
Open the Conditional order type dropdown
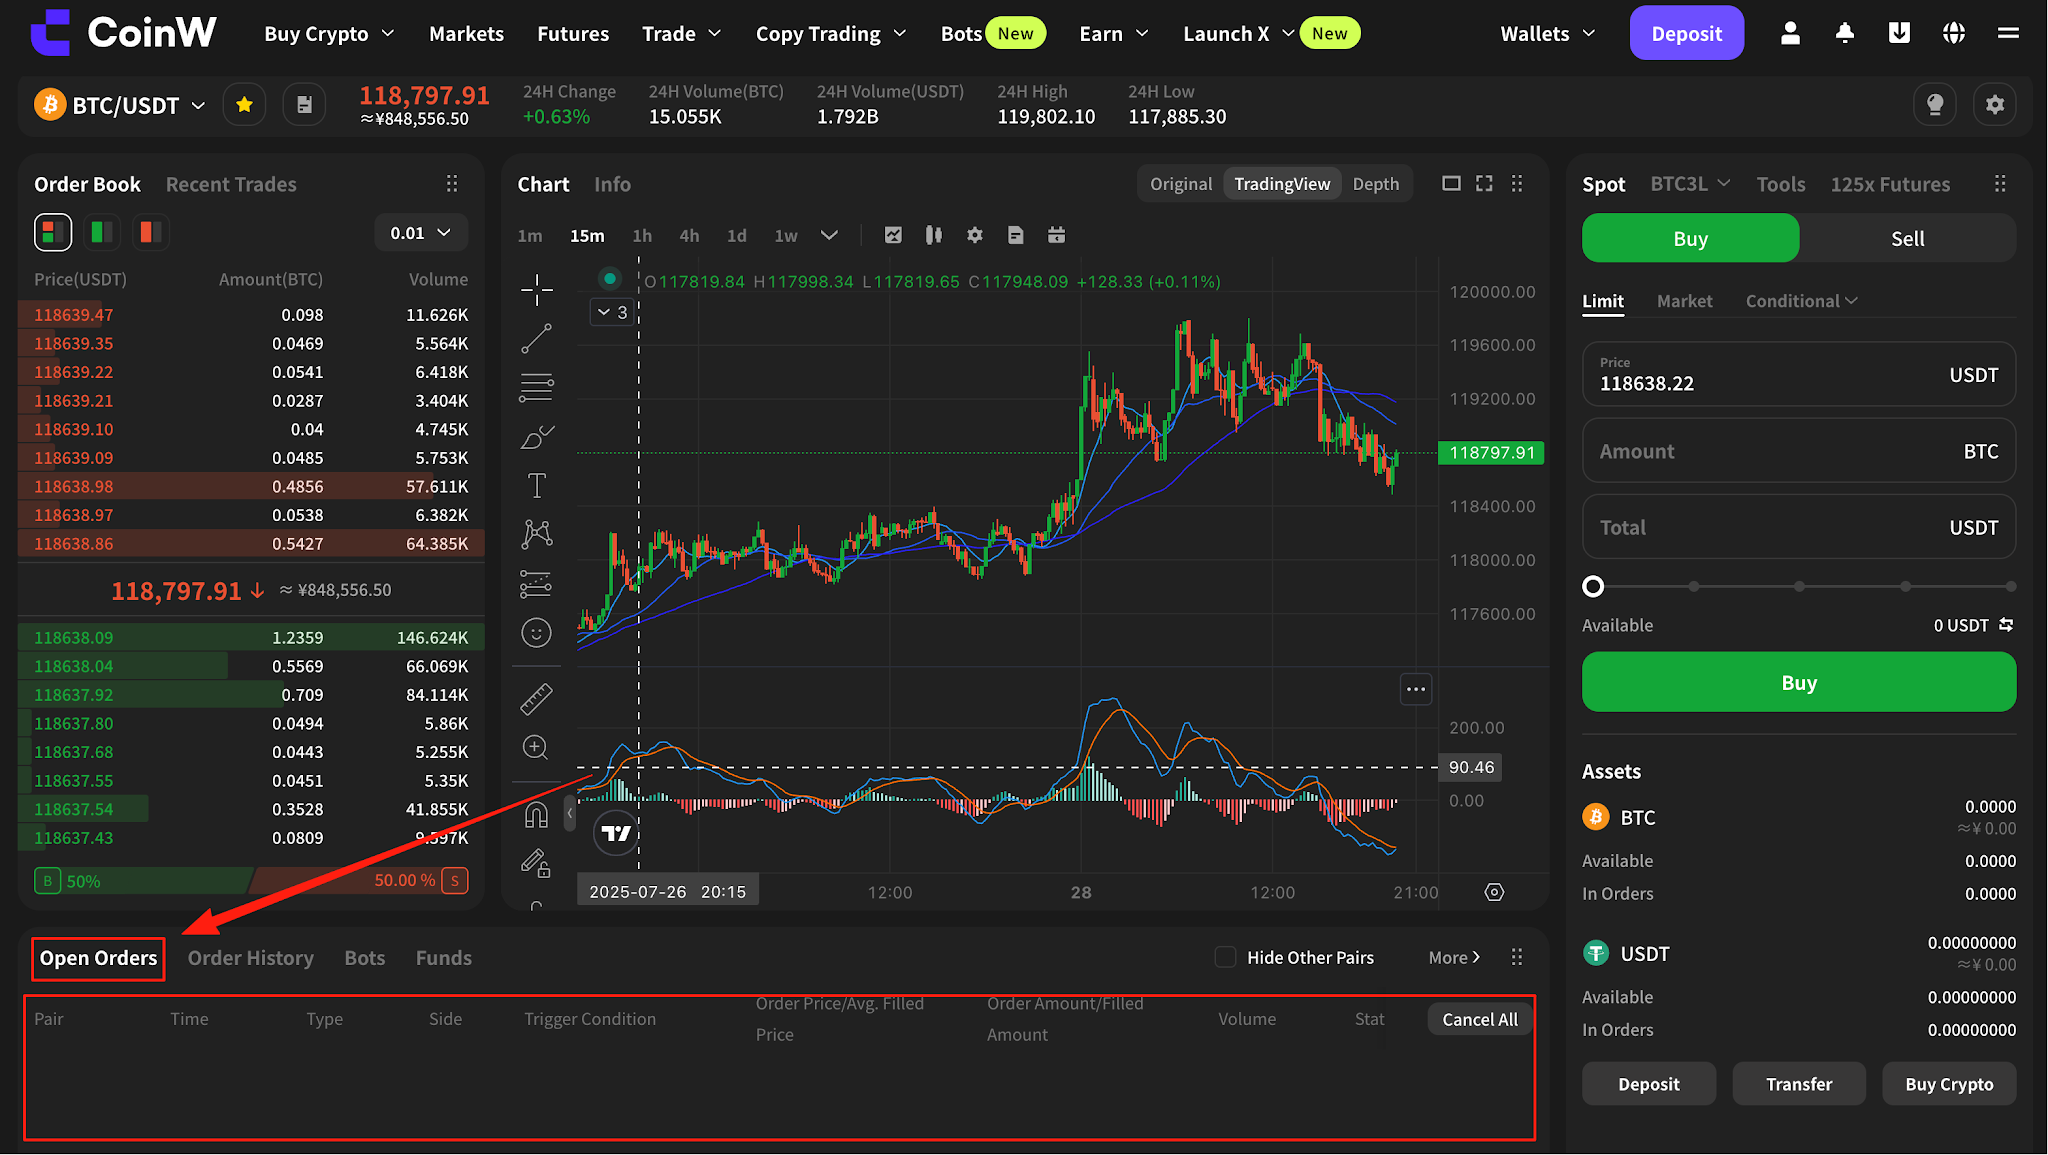pyautogui.click(x=1801, y=301)
